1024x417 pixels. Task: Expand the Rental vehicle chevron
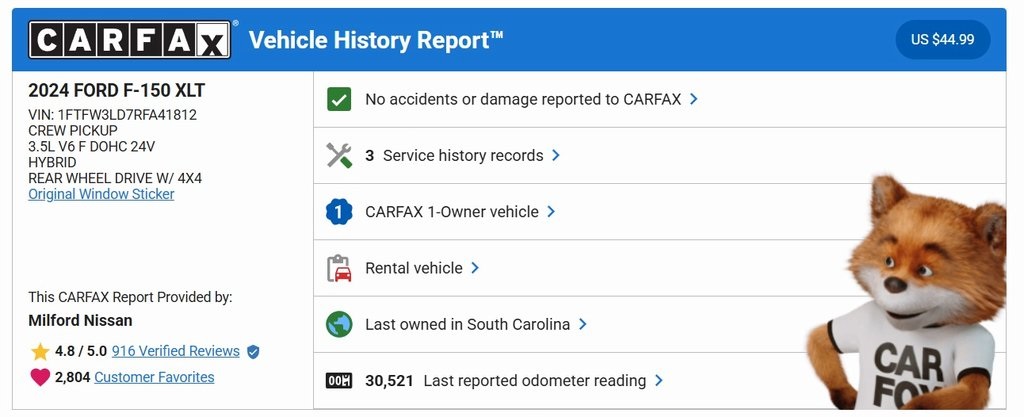(x=475, y=268)
